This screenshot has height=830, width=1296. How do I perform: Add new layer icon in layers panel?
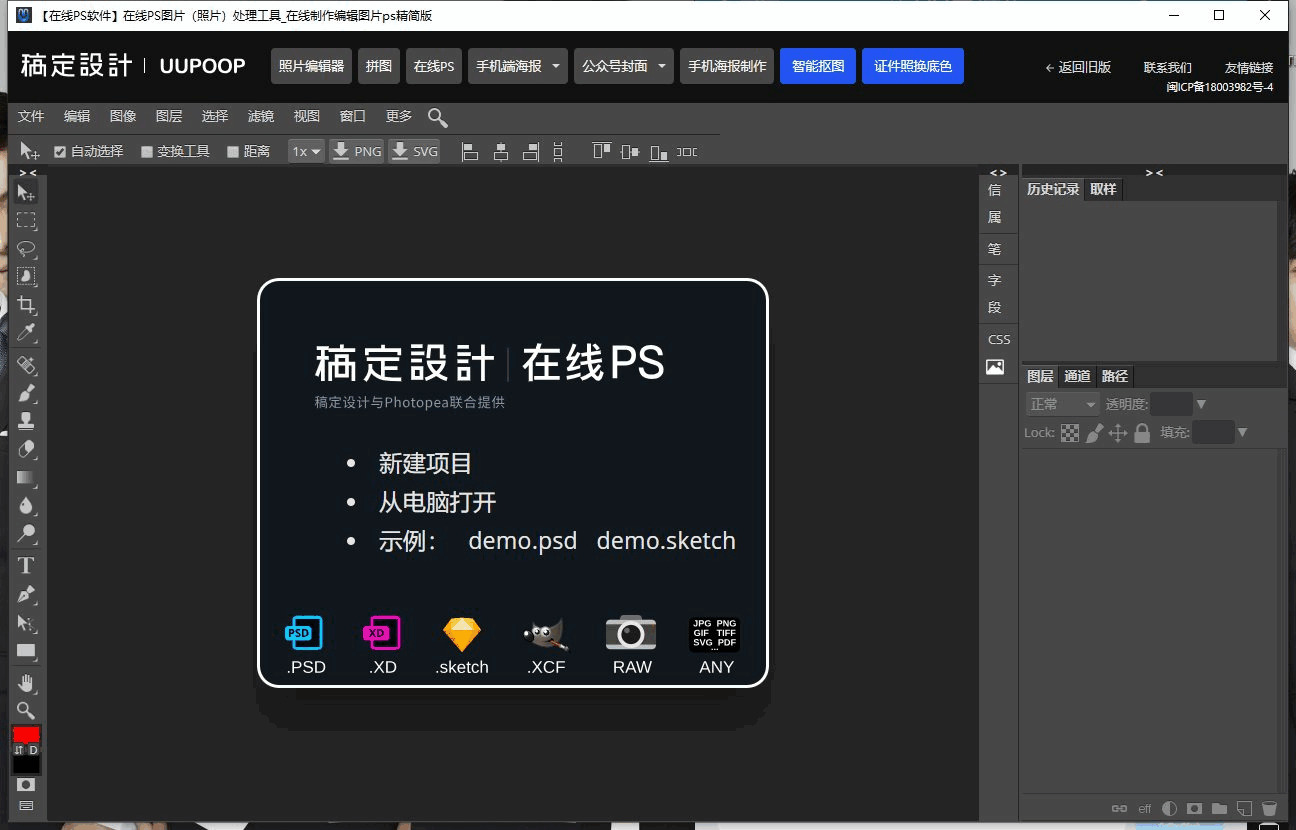click(x=1244, y=808)
